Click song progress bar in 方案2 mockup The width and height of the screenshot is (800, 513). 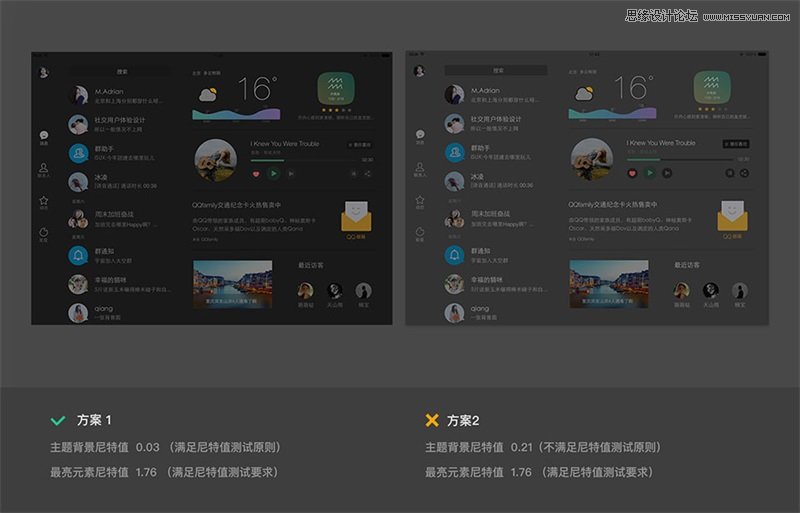(x=680, y=160)
